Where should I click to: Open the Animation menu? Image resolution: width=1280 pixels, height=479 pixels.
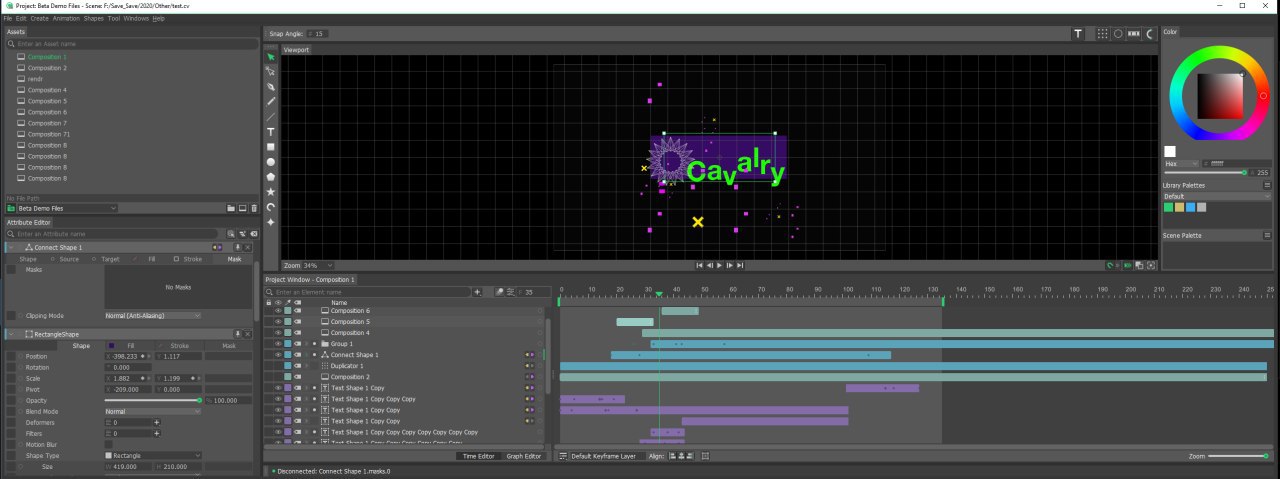coord(66,18)
